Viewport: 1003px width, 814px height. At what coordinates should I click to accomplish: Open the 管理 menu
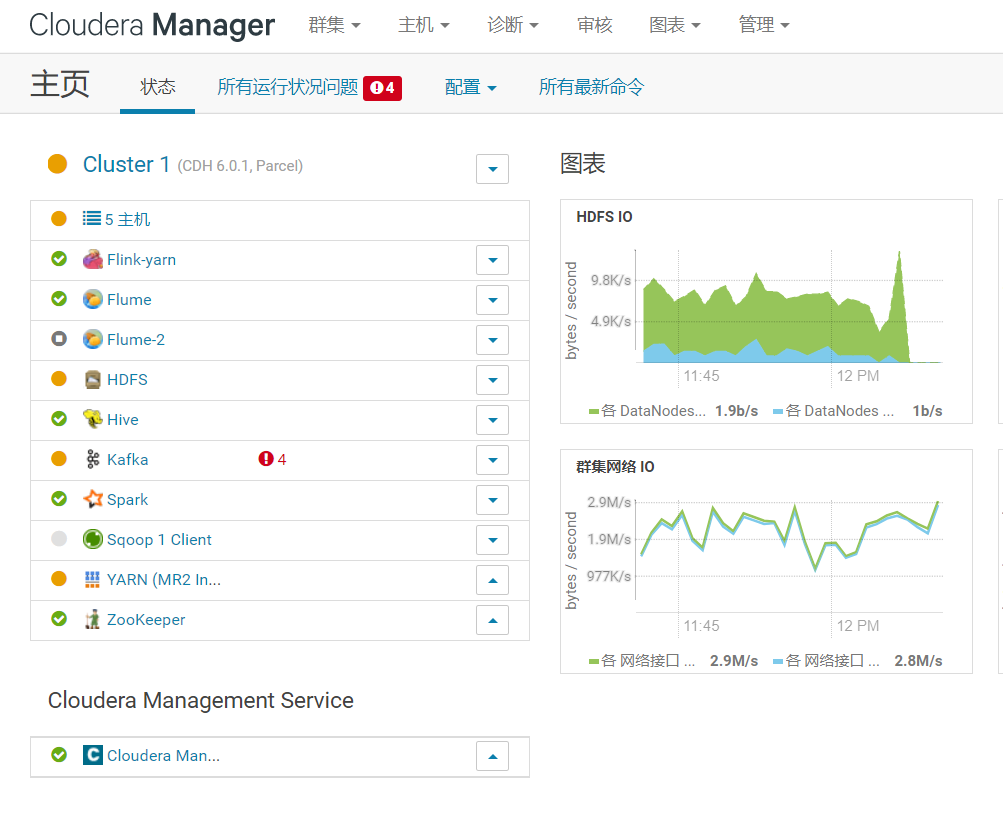click(764, 25)
